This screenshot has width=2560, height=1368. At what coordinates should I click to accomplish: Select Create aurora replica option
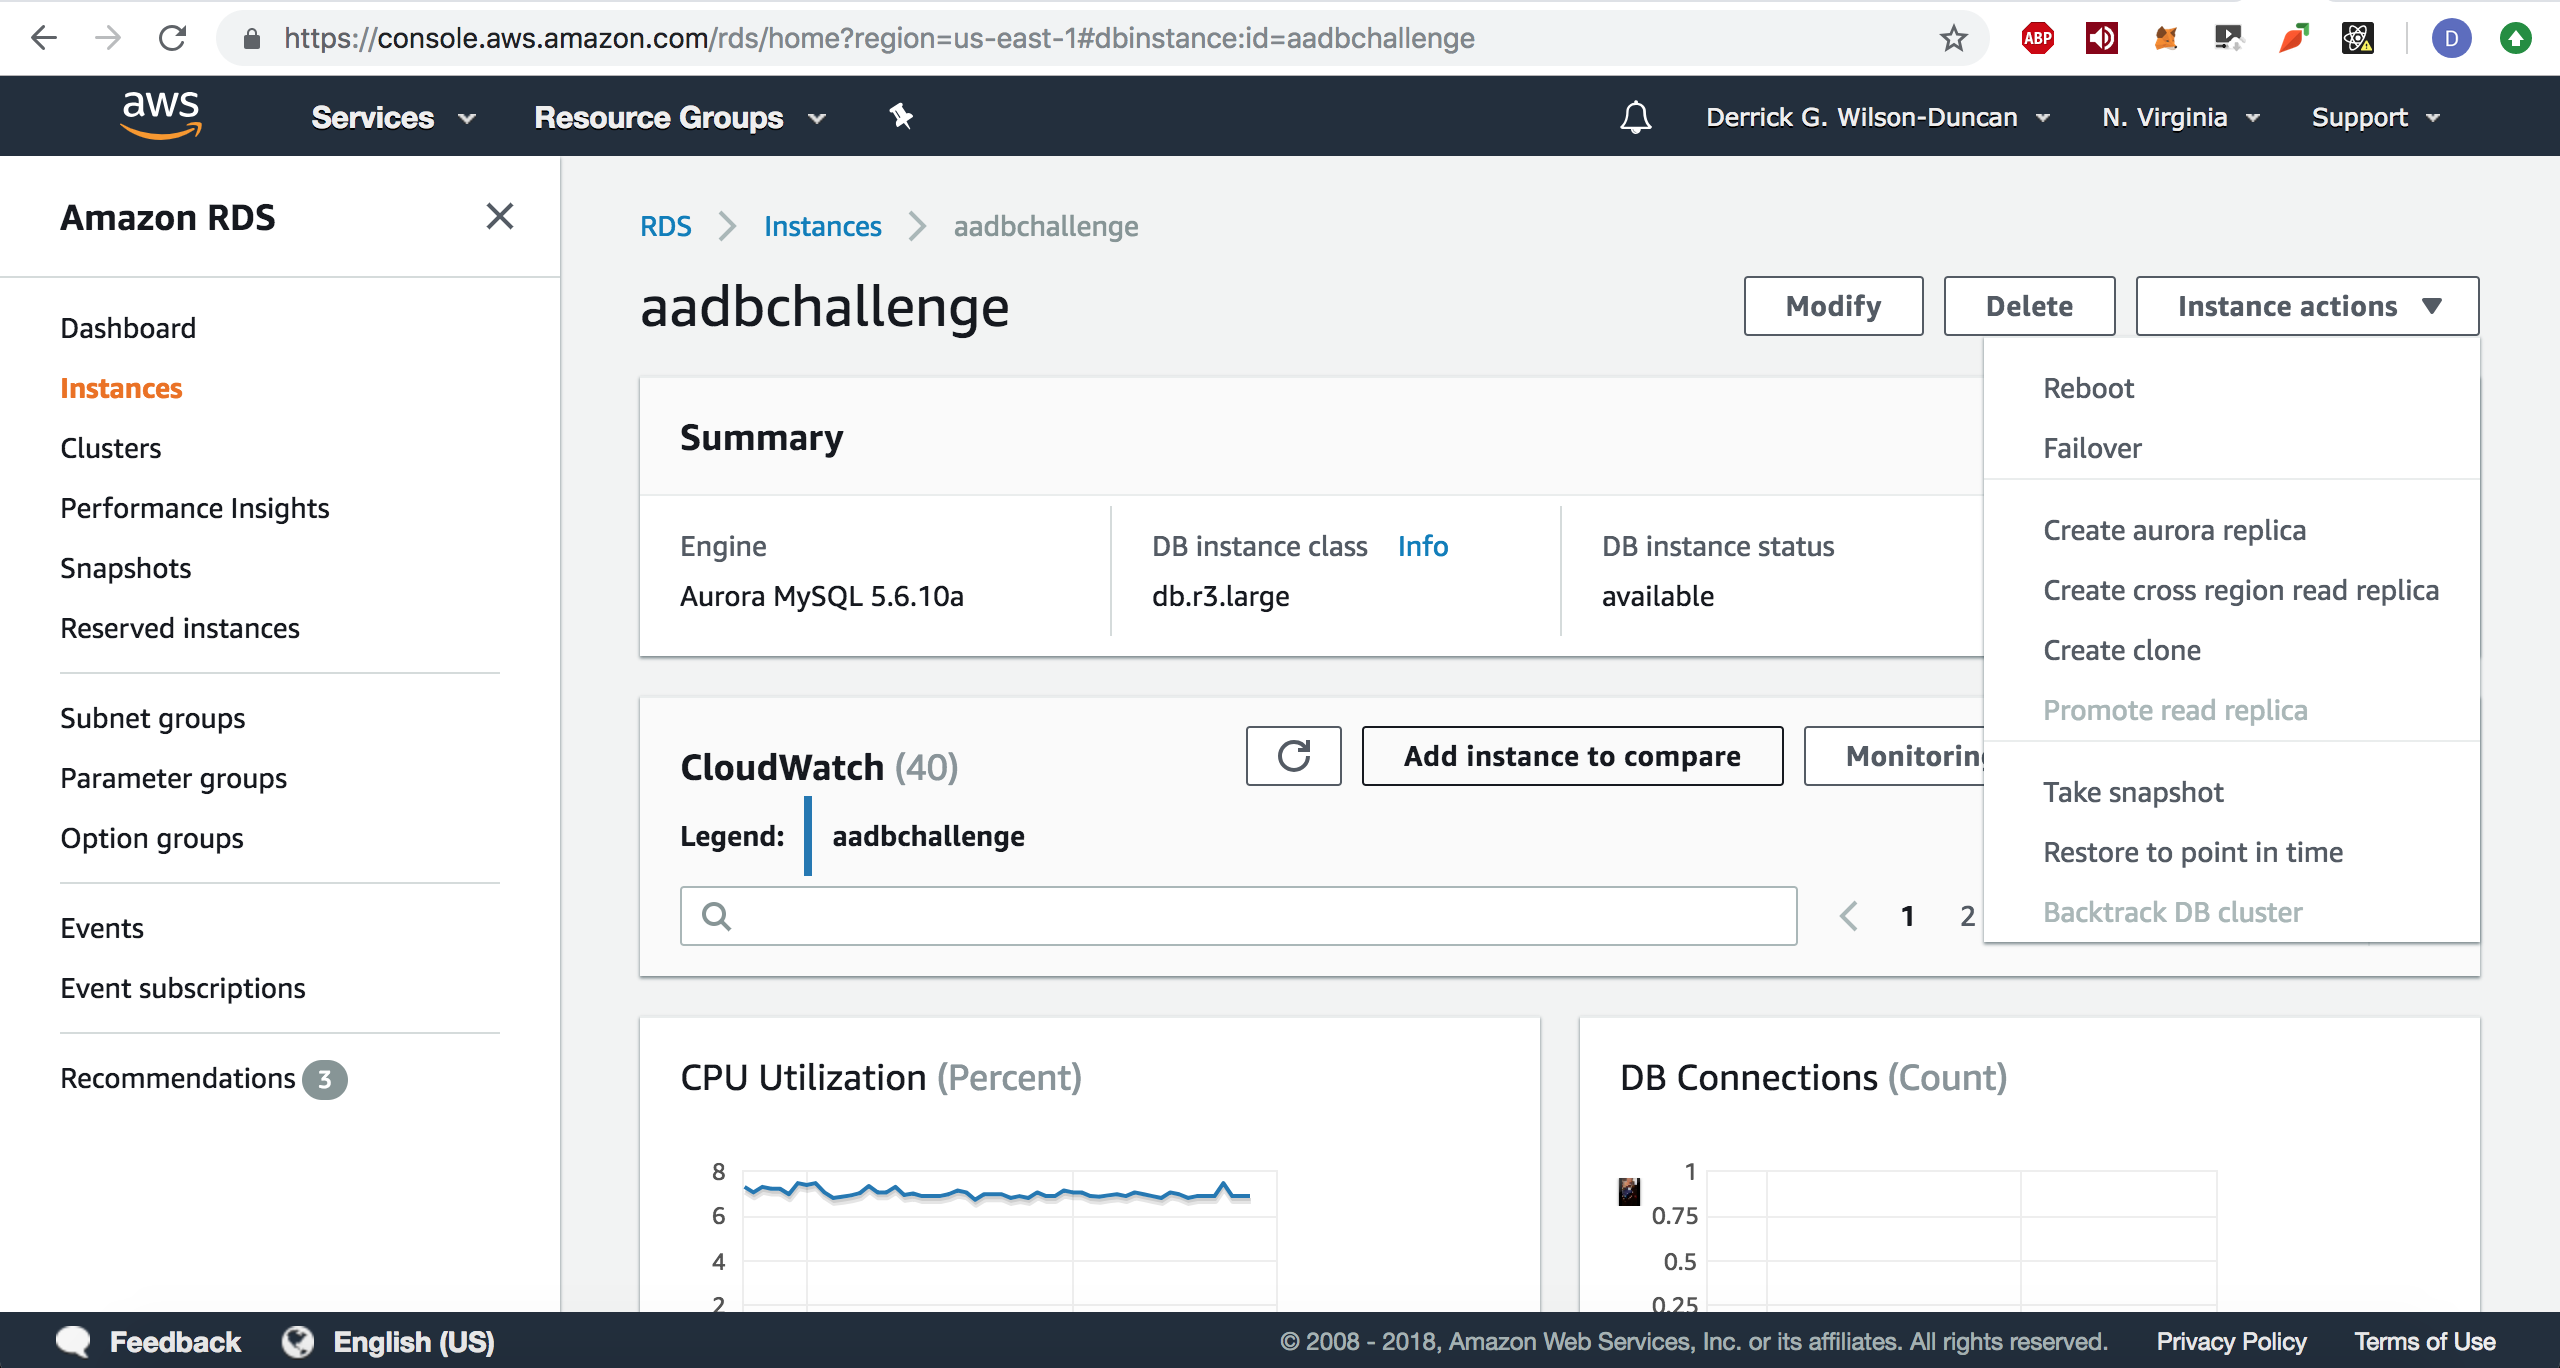point(2174,530)
